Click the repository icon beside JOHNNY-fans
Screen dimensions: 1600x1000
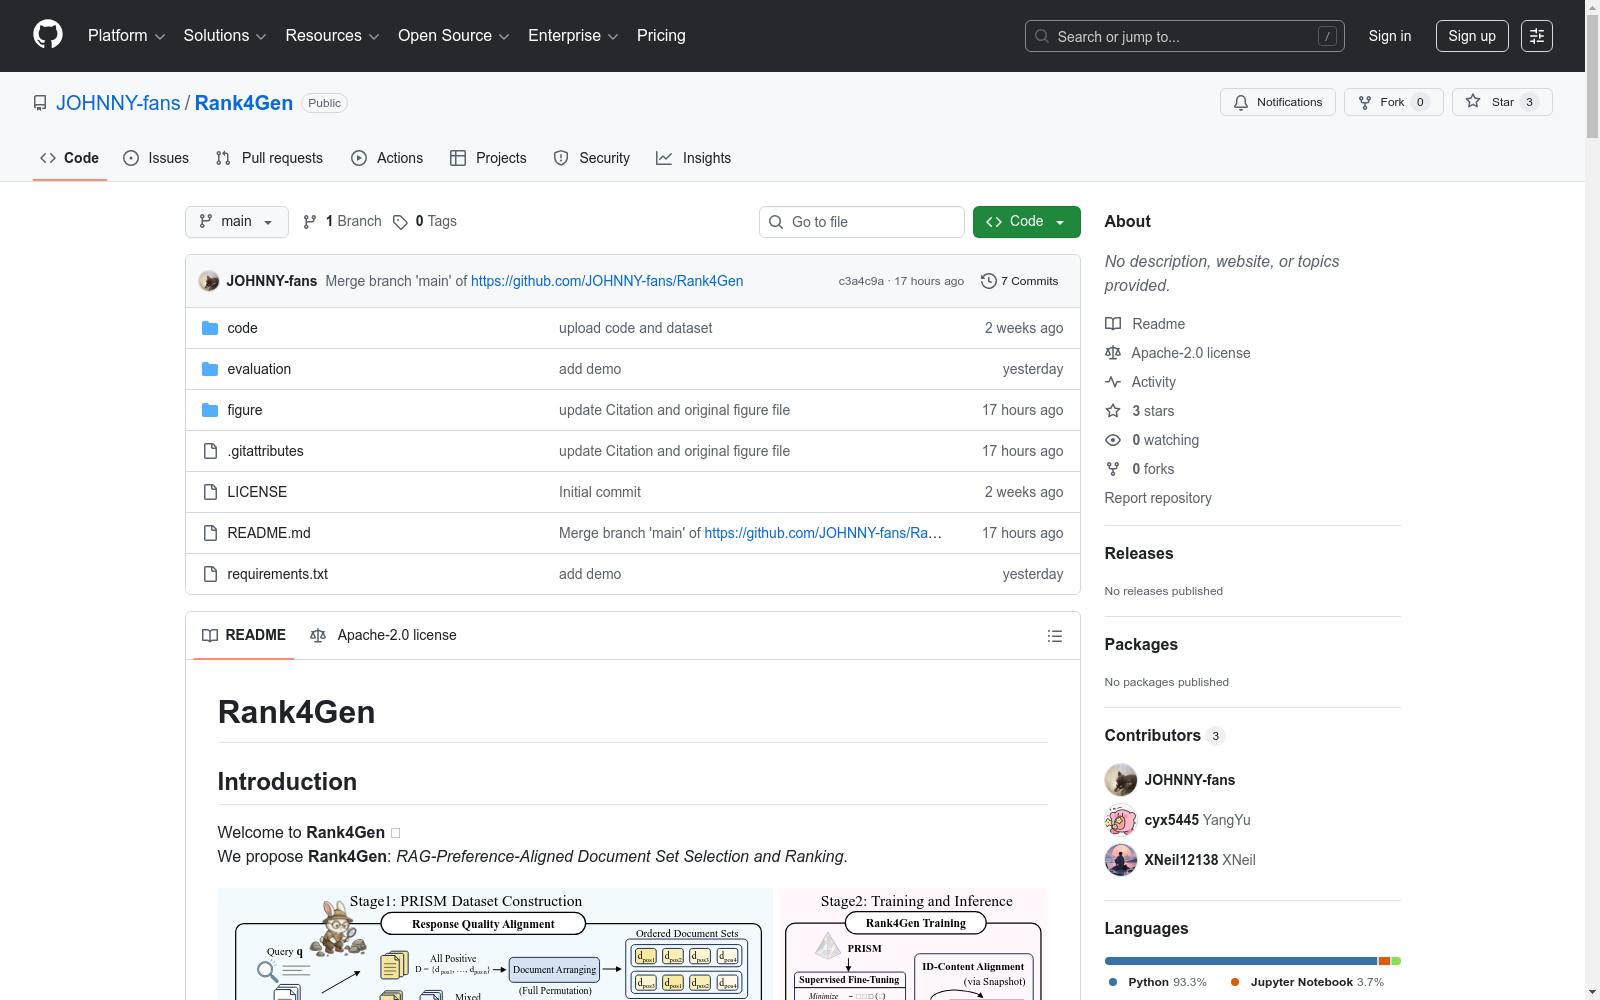tap(40, 103)
